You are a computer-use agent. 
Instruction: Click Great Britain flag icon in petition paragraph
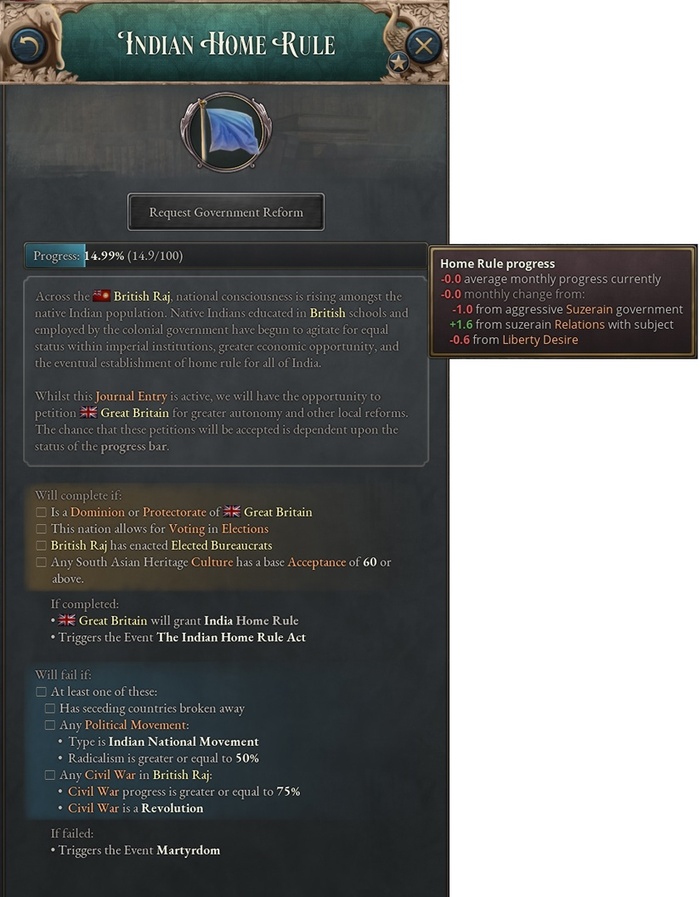pos(89,412)
